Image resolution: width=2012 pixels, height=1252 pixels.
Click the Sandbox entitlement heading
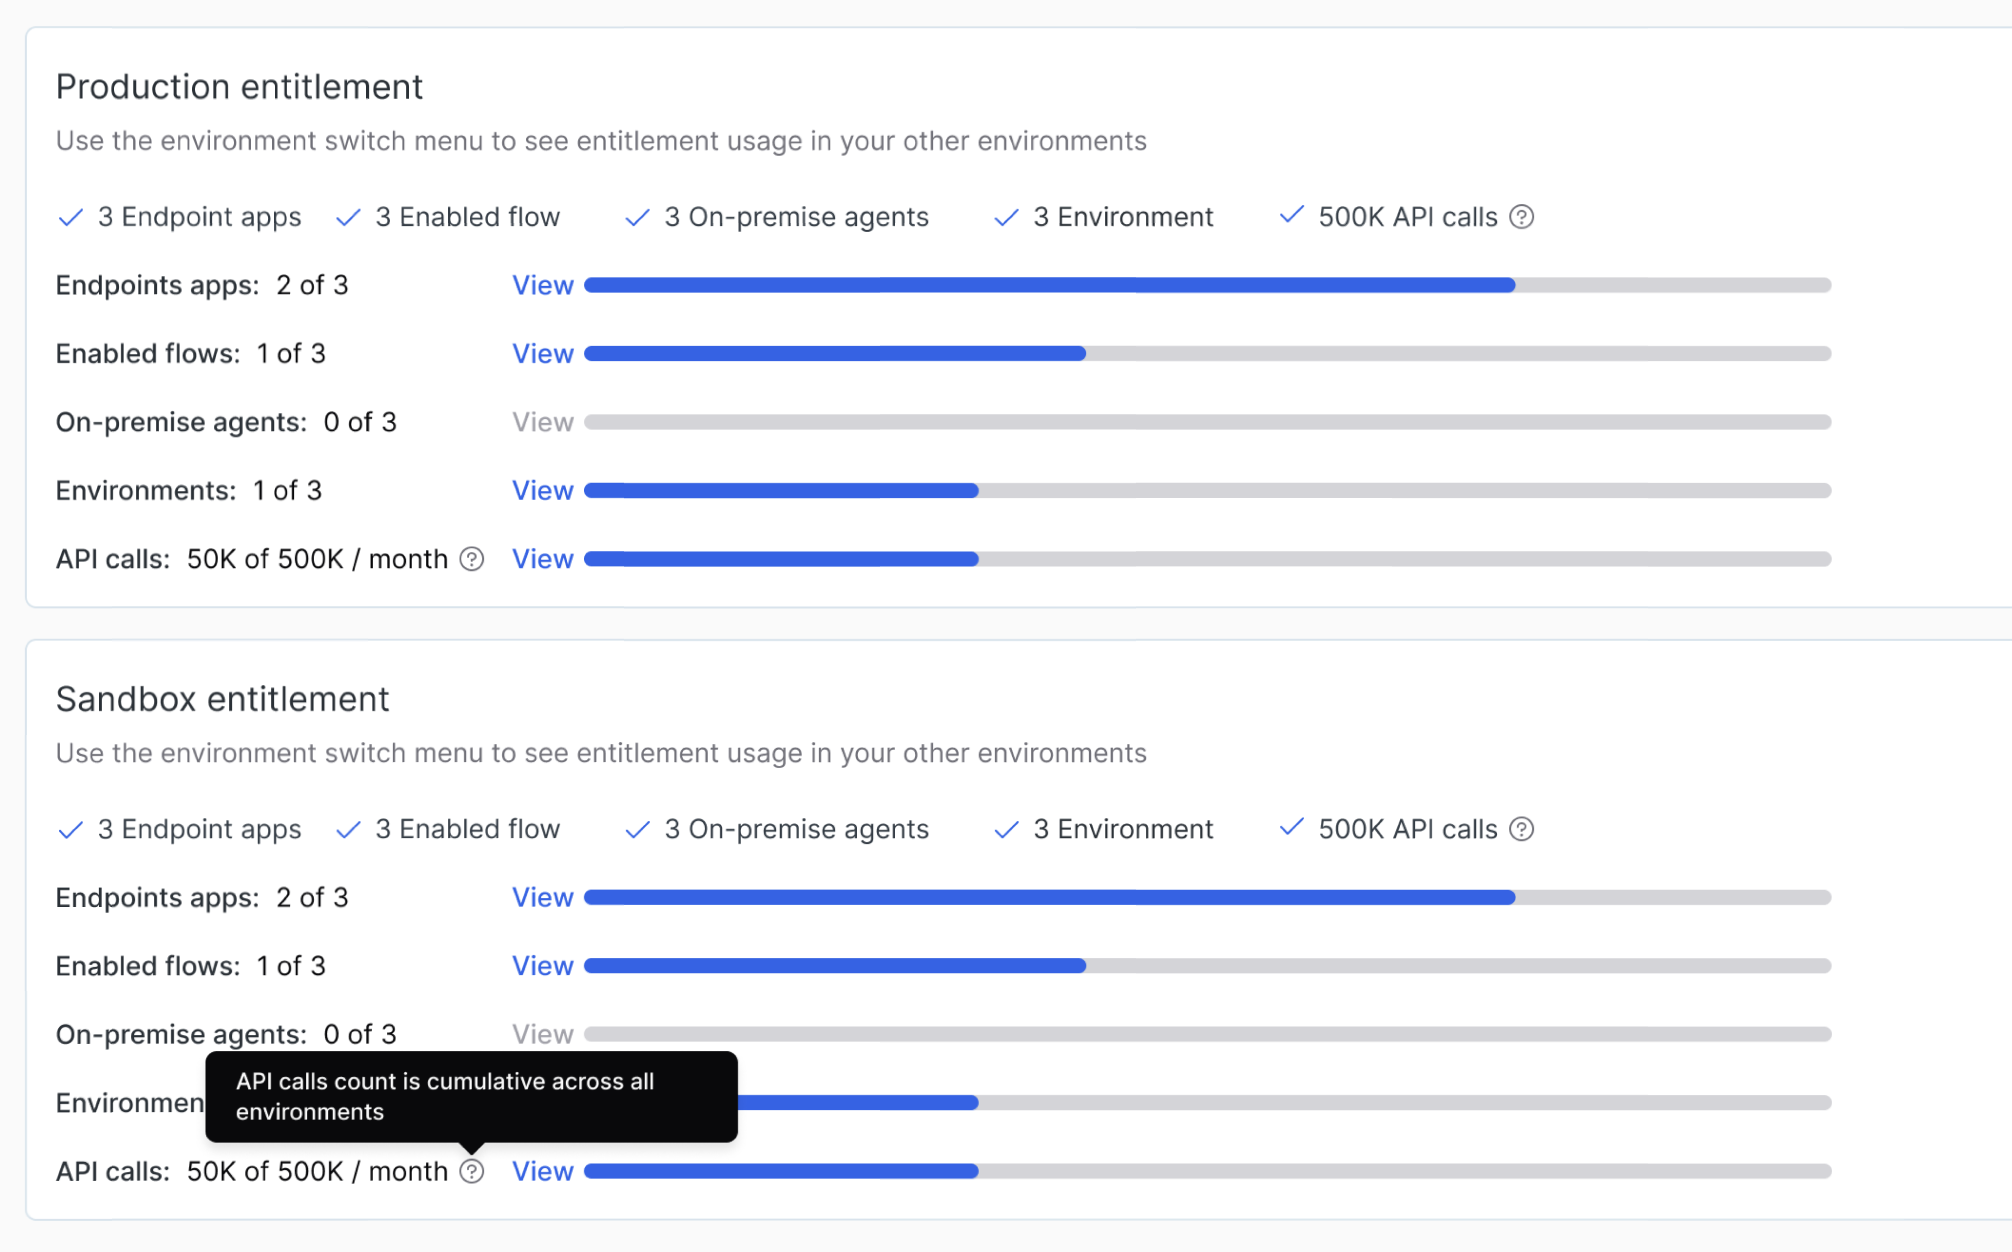click(x=222, y=699)
